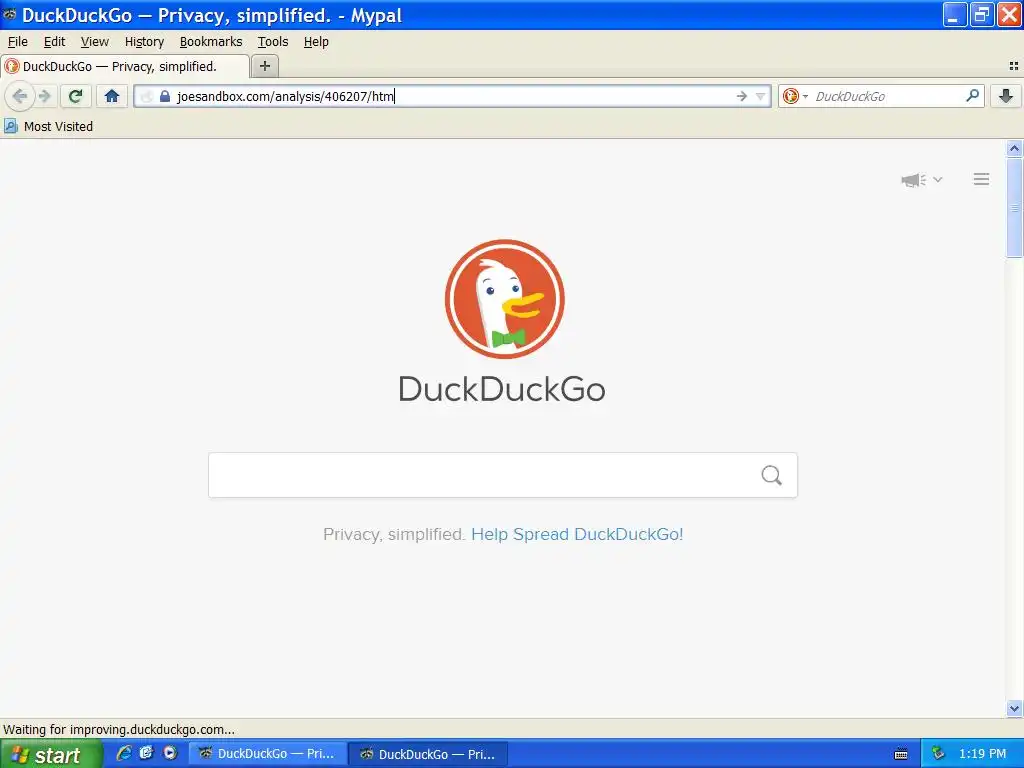Click the lock icon in the address bar

point(165,97)
